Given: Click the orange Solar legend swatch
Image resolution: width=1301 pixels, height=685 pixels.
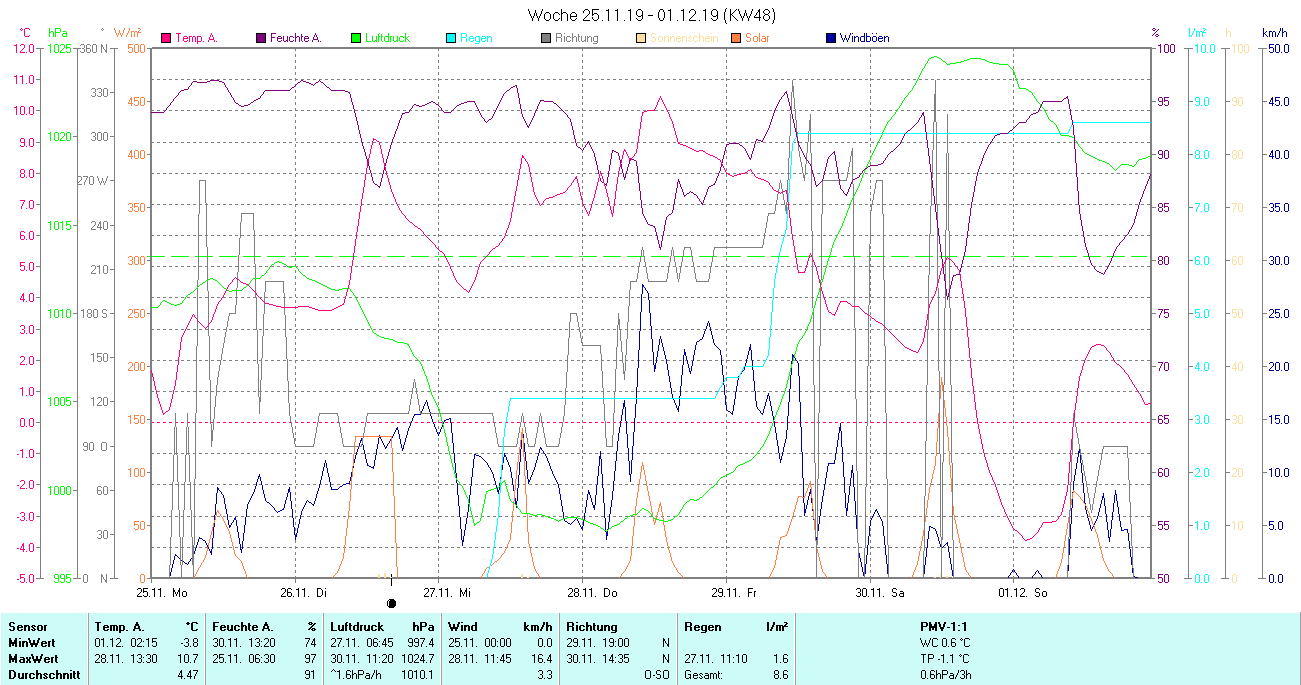Looking at the screenshot, I should click(x=736, y=38).
